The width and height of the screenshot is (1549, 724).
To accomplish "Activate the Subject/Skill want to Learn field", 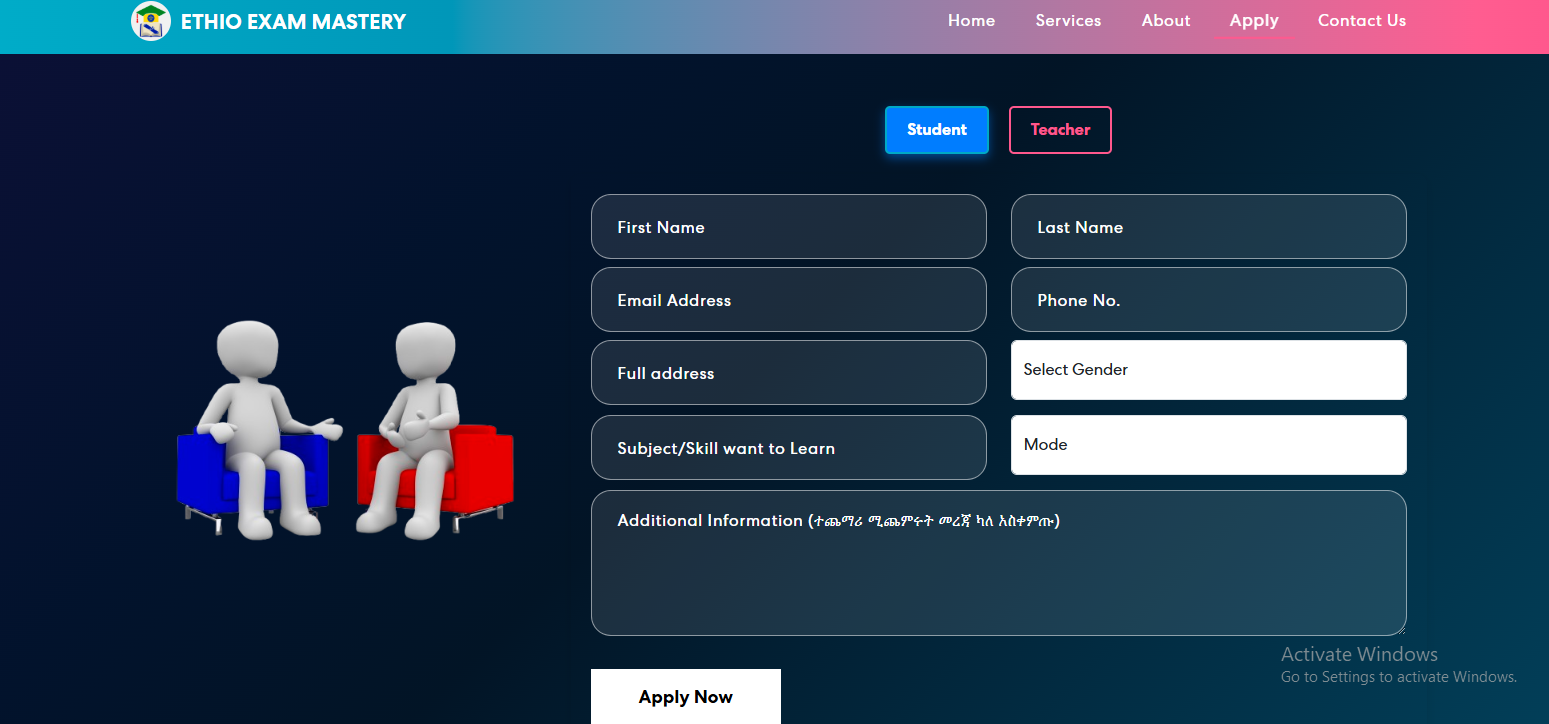I will point(789,448).
